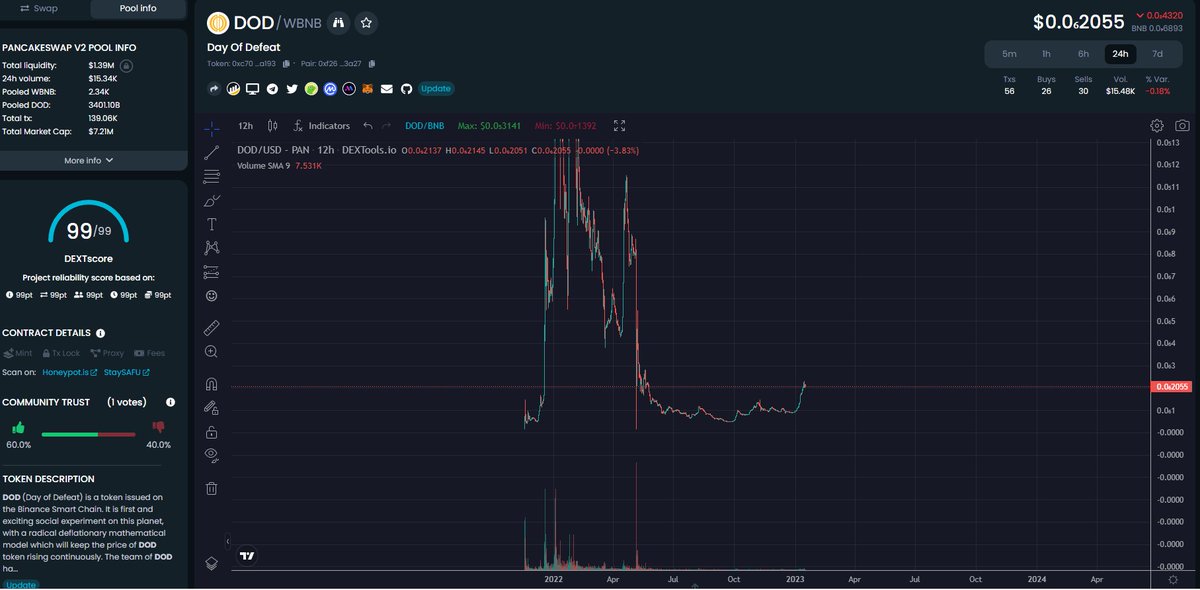This screenshot has width=1200, height=590.
Task: Open time axis settings icon bottom right
Action: [x=1173, y=579]
